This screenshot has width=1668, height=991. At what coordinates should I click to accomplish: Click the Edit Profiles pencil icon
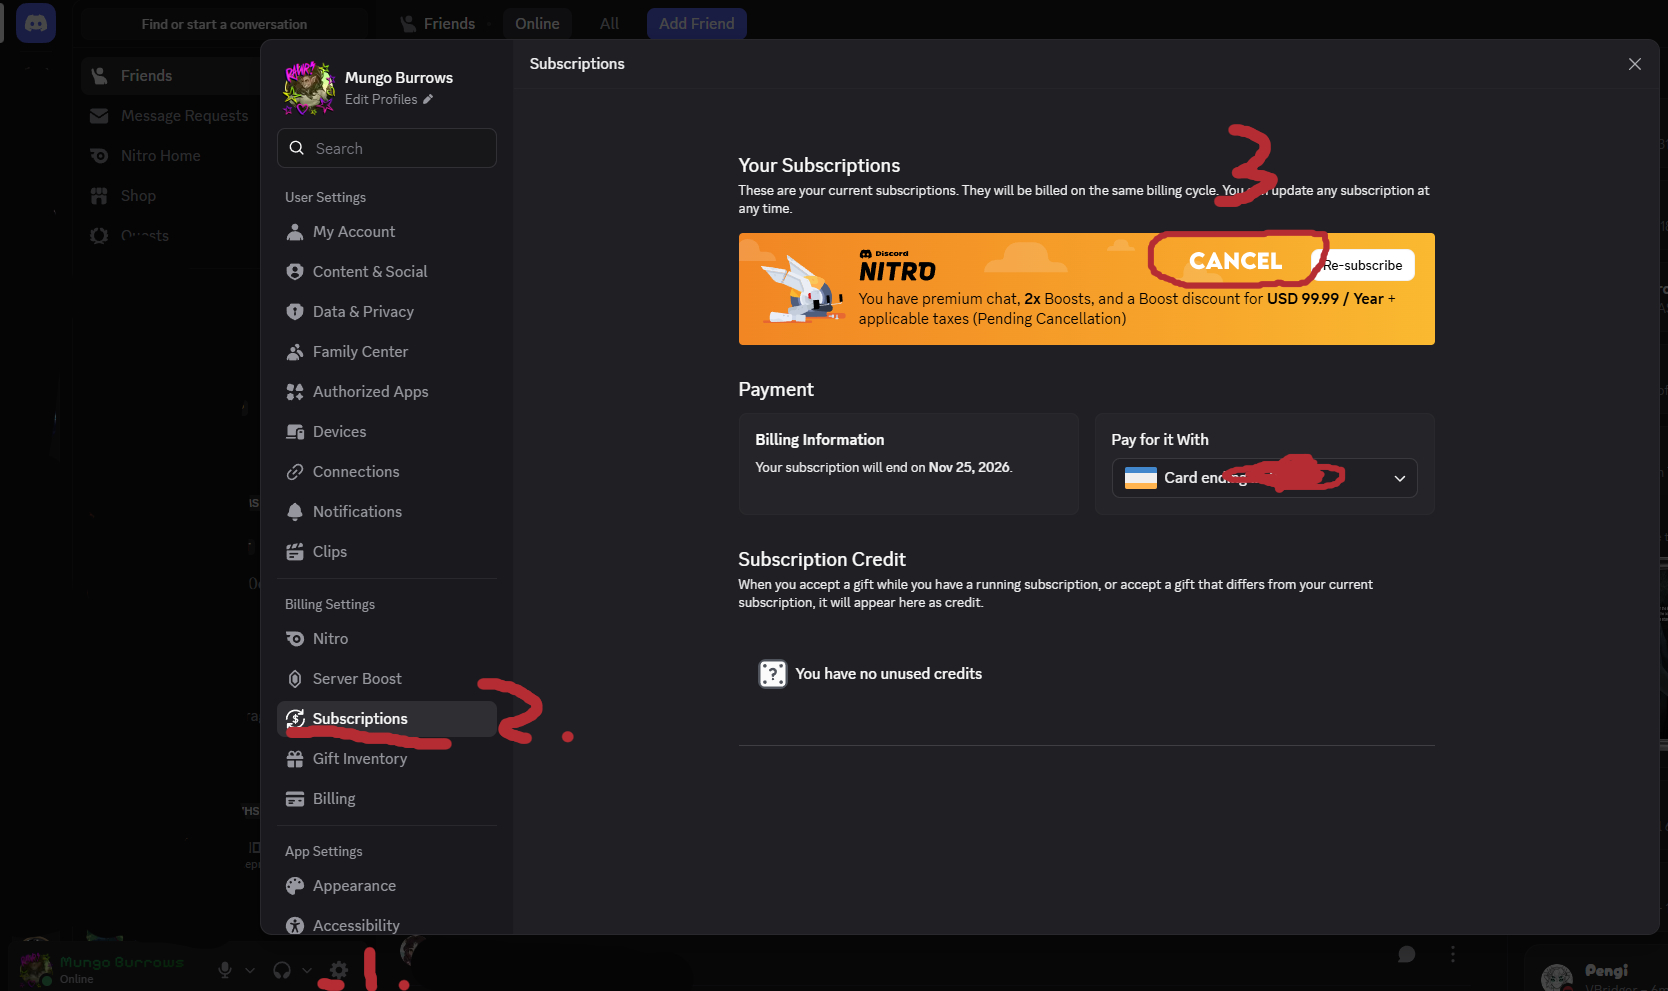pyautogui.click(x=428, y=99)
